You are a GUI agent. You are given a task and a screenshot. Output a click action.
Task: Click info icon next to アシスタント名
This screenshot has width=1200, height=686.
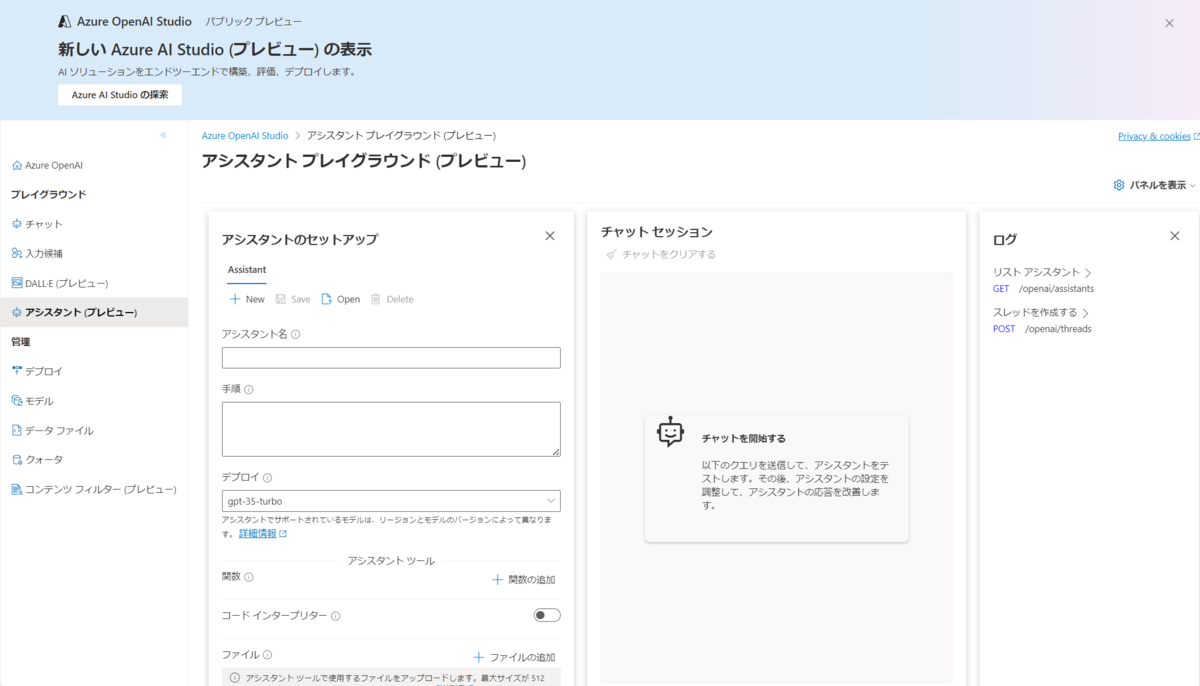[x=296, y=335]
